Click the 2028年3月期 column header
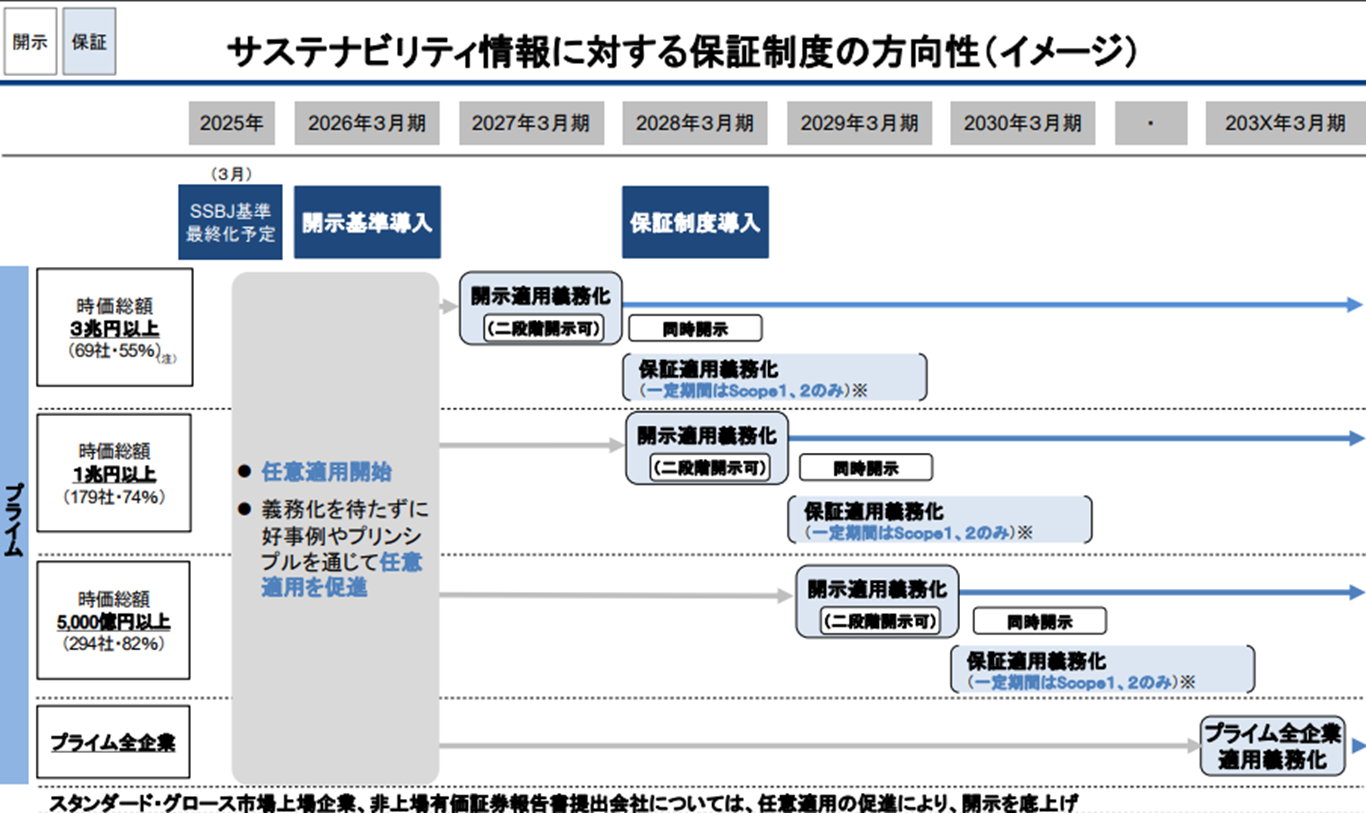 [695, 123]
